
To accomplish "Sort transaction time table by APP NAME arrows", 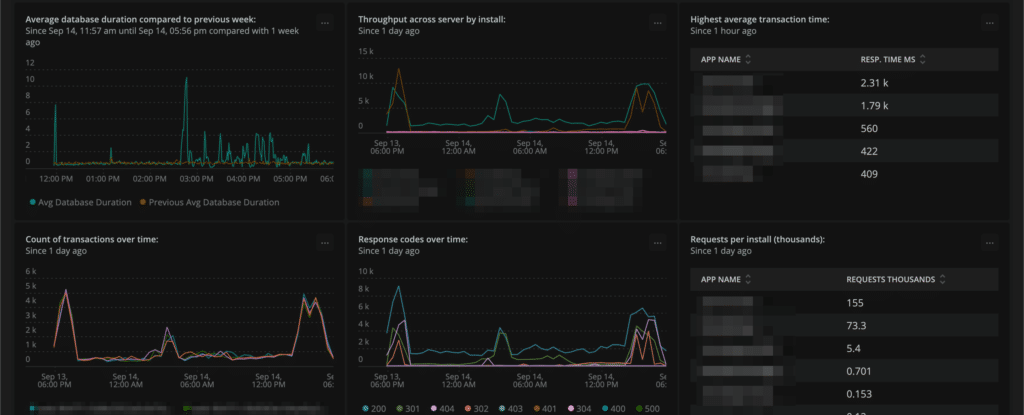I will coord(748,60).
